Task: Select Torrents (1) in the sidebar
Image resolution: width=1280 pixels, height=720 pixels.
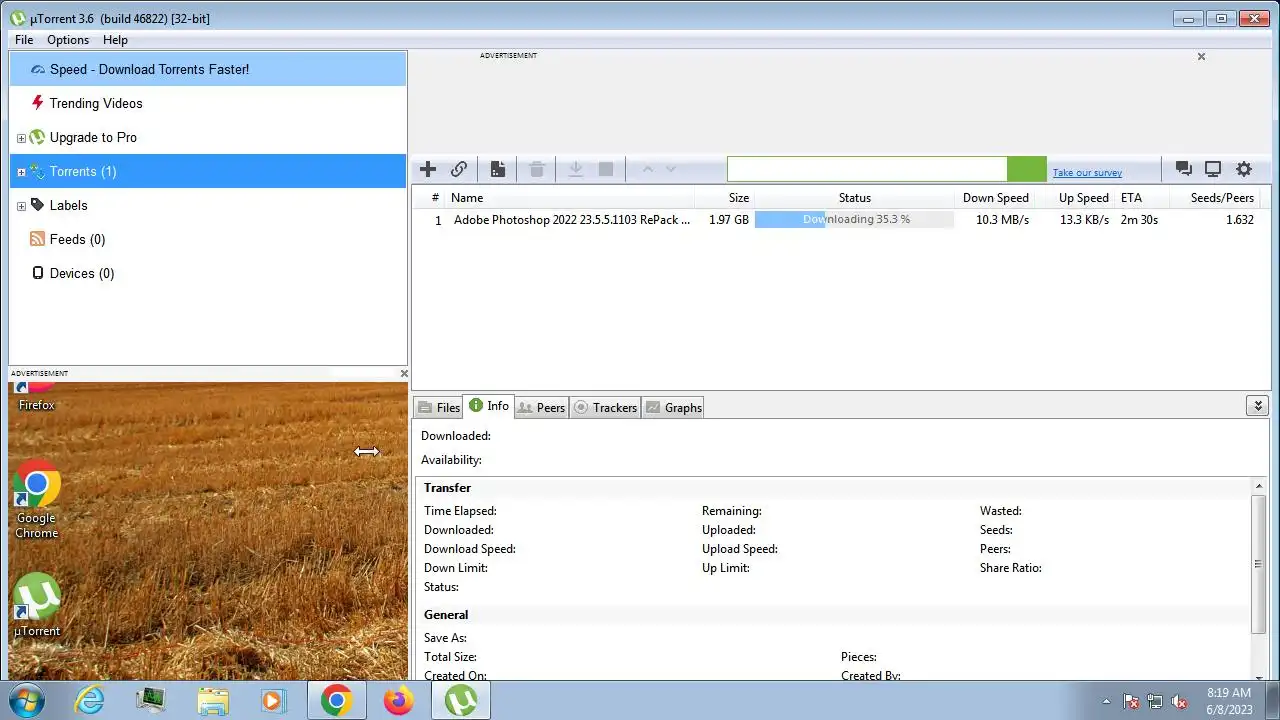Action: [x=208, y=171]
